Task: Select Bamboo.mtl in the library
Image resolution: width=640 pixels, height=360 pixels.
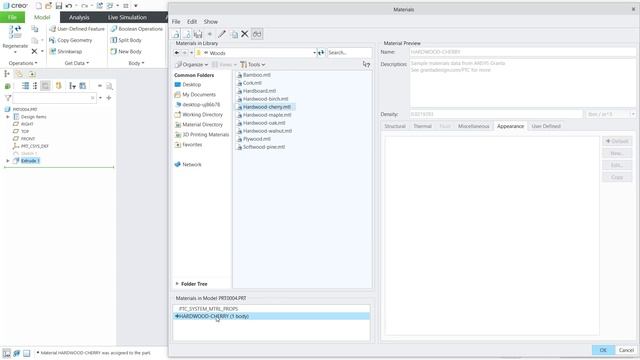Action: [x=254, y=75]
